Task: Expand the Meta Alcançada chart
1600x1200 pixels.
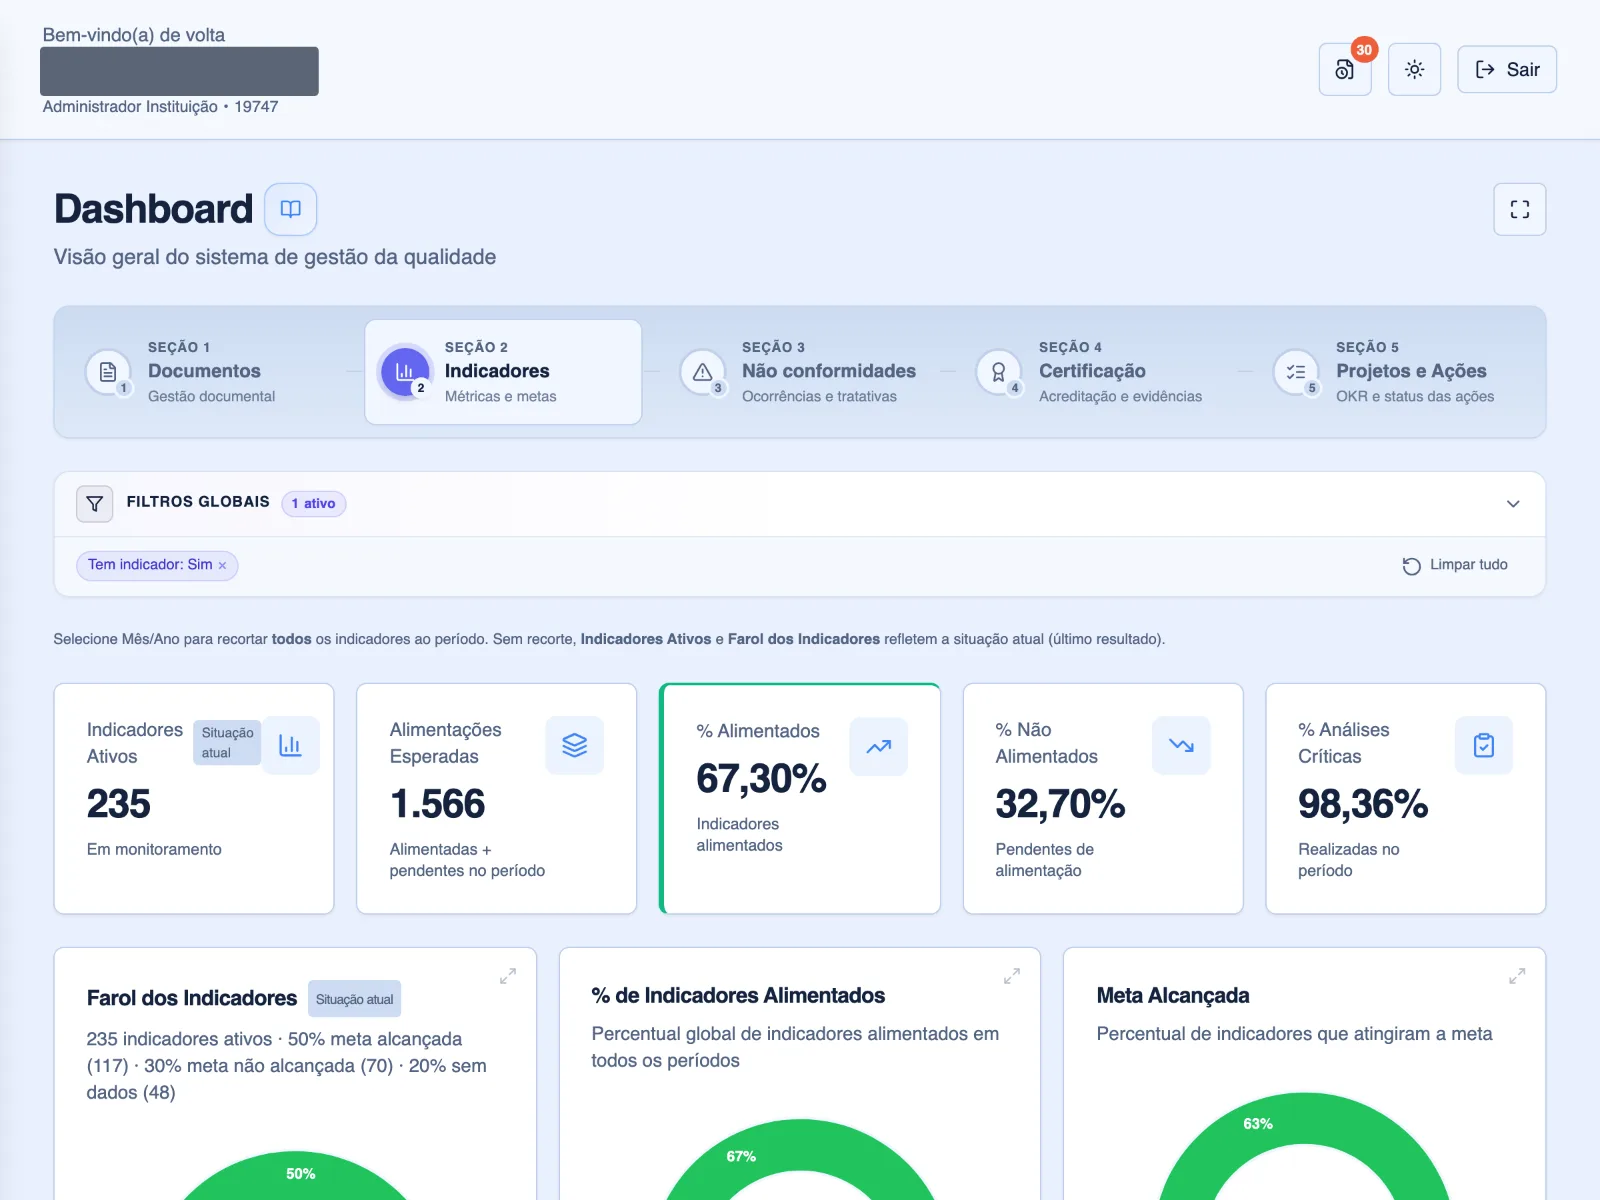Action: [1517, 976]
